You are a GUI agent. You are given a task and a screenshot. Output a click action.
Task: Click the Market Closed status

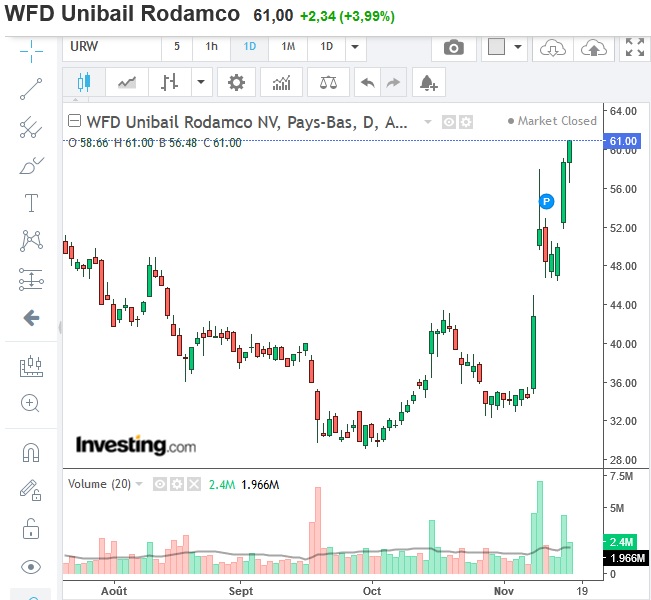(x=553, y=121)
